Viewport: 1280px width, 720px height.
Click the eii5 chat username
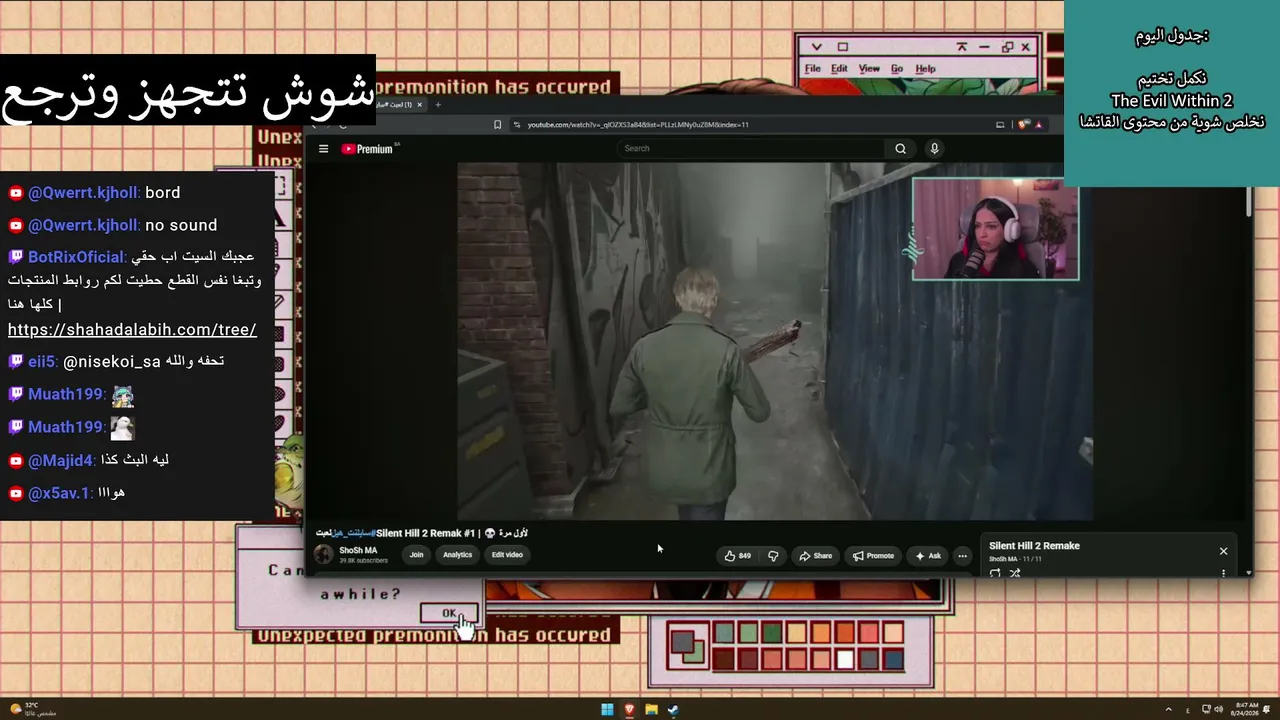pos(41,361)
